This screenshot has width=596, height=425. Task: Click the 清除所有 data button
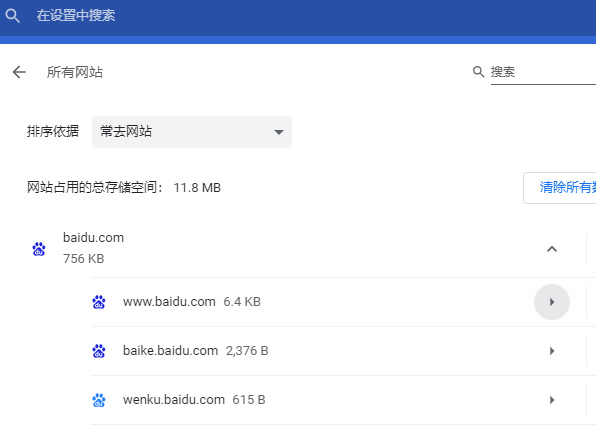[560, 188]
